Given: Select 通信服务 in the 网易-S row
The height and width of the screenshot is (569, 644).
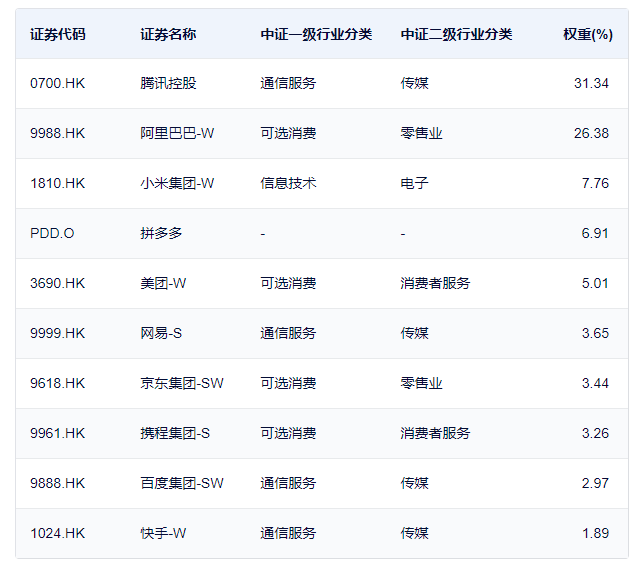Looking at the screenshot, I should point(288,333).
